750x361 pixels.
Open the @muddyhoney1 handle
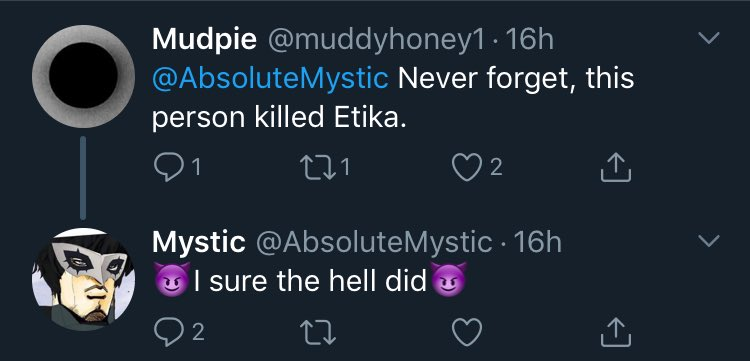click(x=375, y=40)
